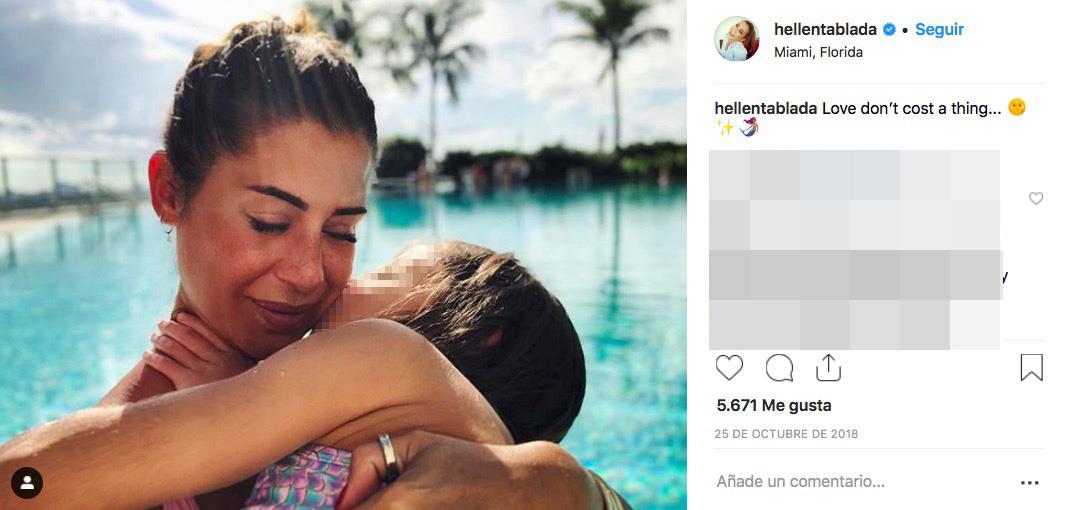
Task: Like the post with the heart icon
Action: (x=729, y=368)
